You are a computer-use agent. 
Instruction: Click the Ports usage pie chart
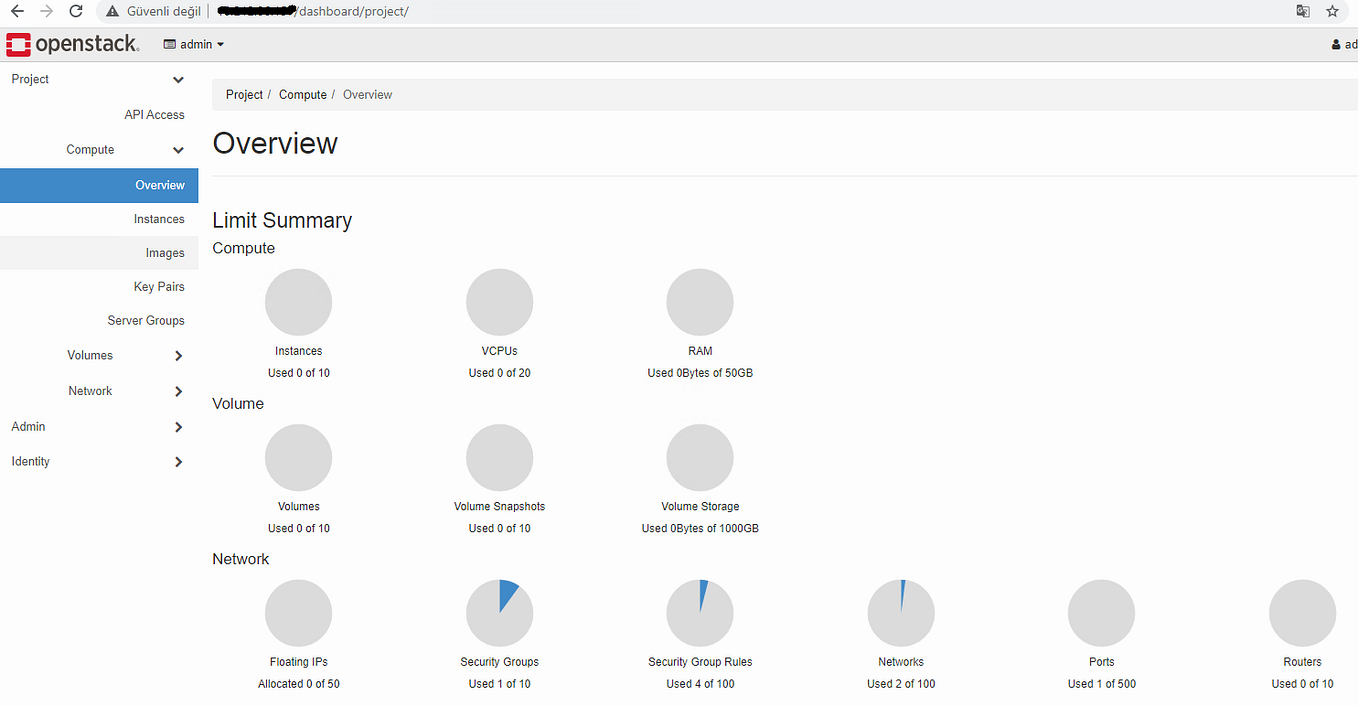pyautogui.click(x=1101, y=613)
